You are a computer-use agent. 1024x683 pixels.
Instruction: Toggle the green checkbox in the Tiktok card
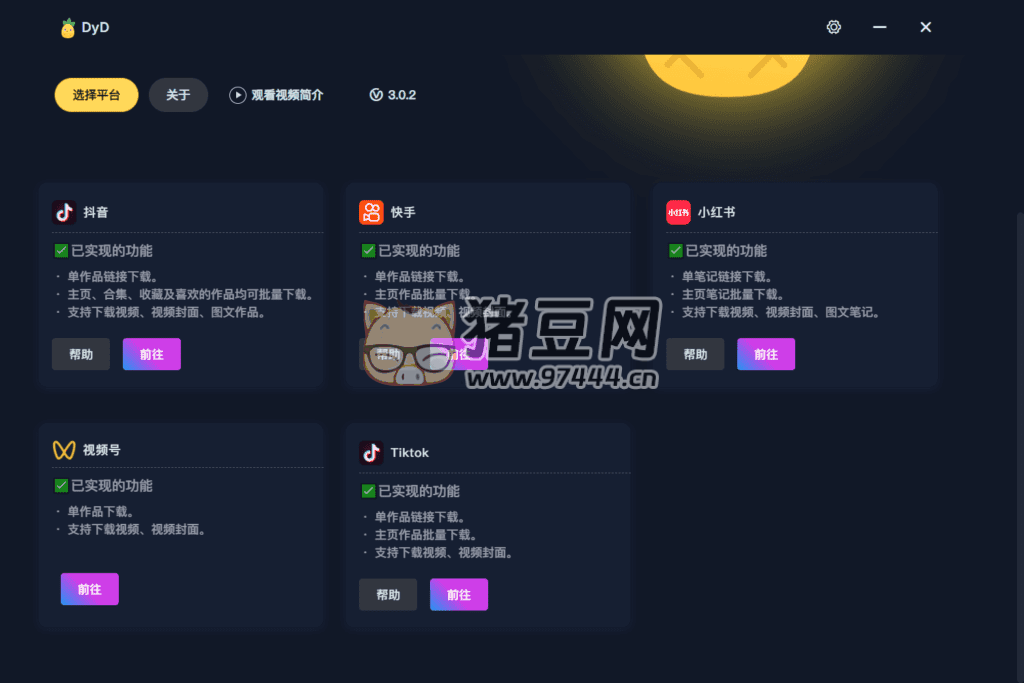pyautogui.click(x=368, y=491)
